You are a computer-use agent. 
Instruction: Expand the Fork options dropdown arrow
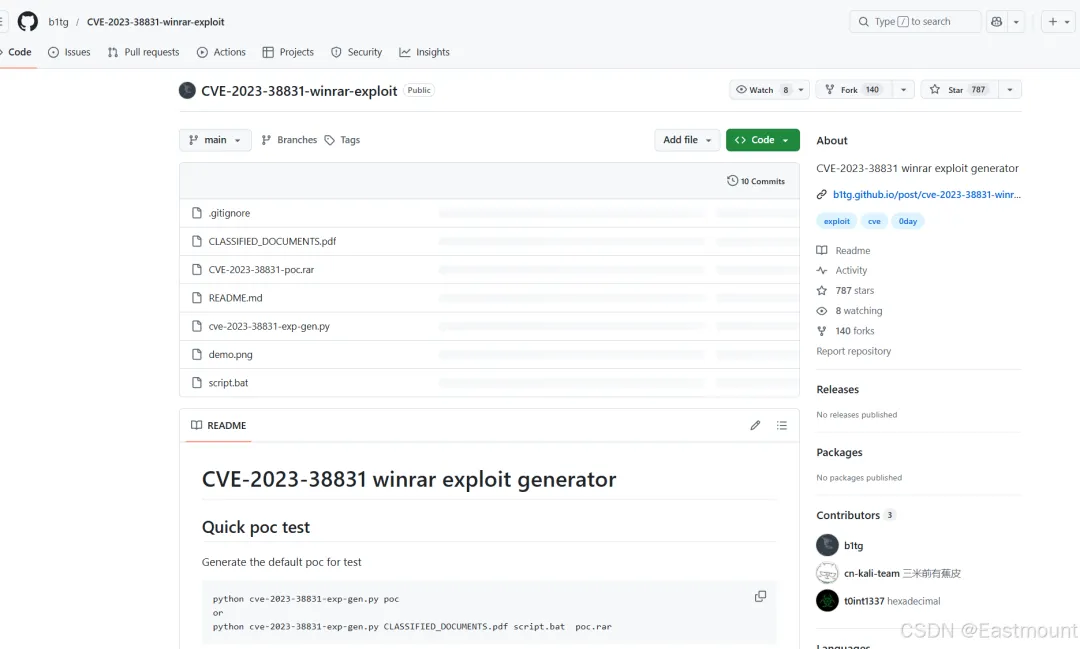tap(904, 90)
